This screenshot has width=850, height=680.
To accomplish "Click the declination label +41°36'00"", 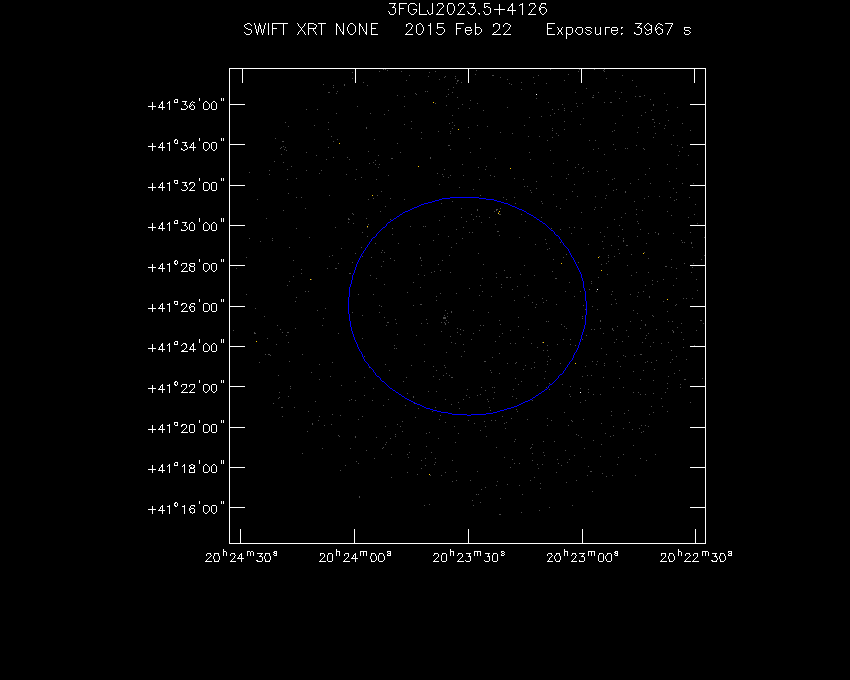I will tap(186, 105).
